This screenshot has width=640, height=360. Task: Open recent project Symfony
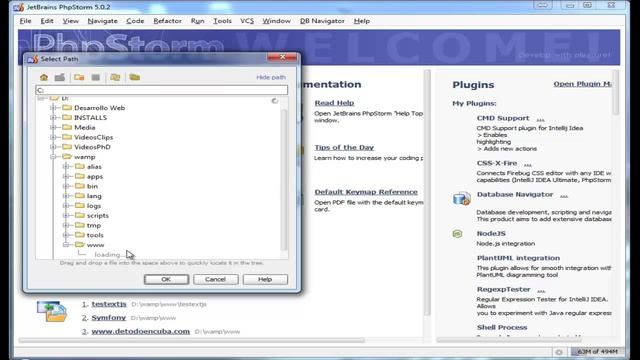coord(109,318)
